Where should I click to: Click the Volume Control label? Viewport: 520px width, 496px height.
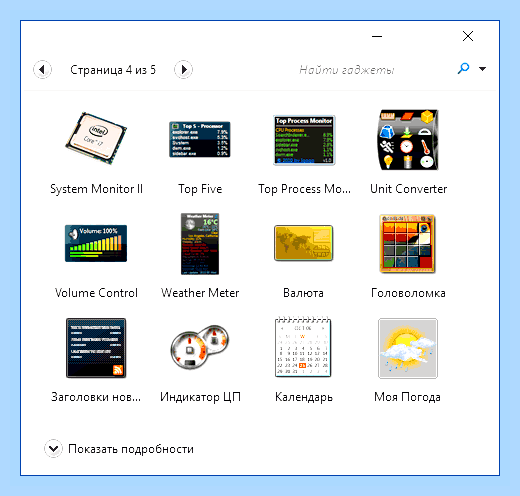pos(96,293)
